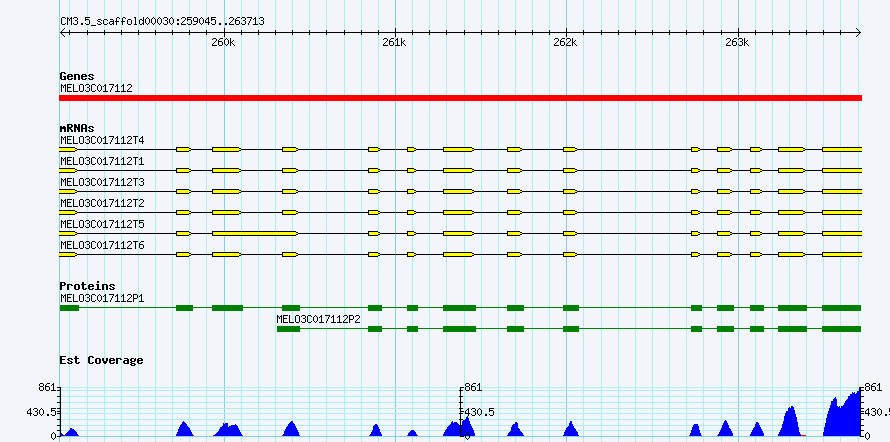
Task: Click the MELO3C017112T6 transcript label
Action: click(x=102, y=246)
